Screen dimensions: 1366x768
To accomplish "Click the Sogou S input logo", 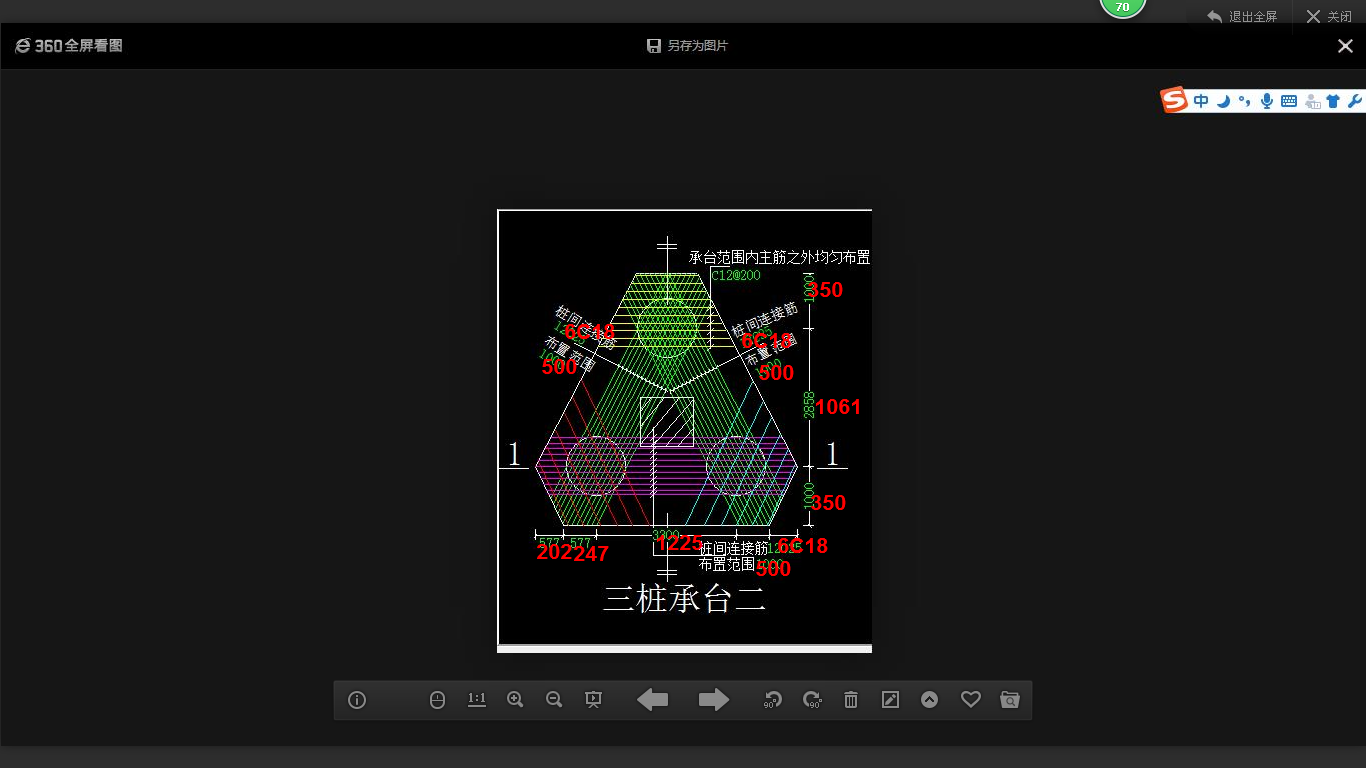I will pos(1174,100).
